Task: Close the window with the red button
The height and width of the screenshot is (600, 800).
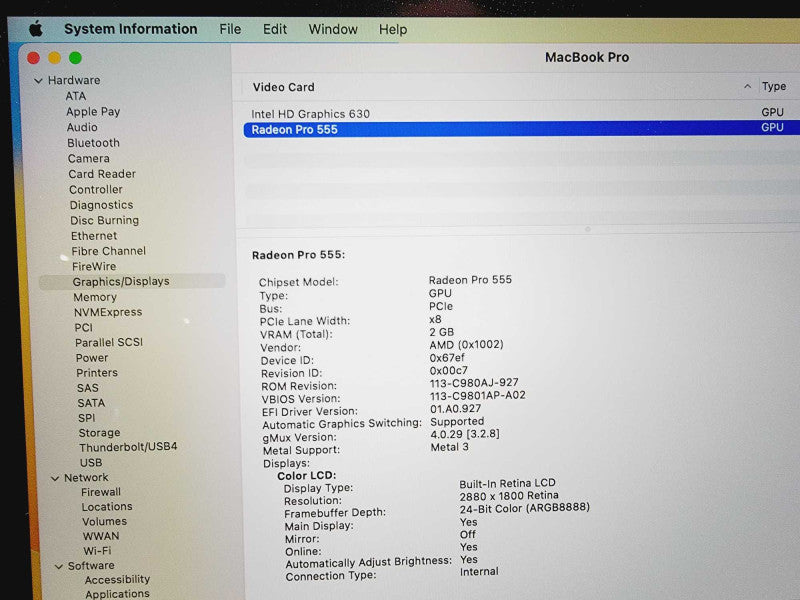Action: (x=34, y=58)
